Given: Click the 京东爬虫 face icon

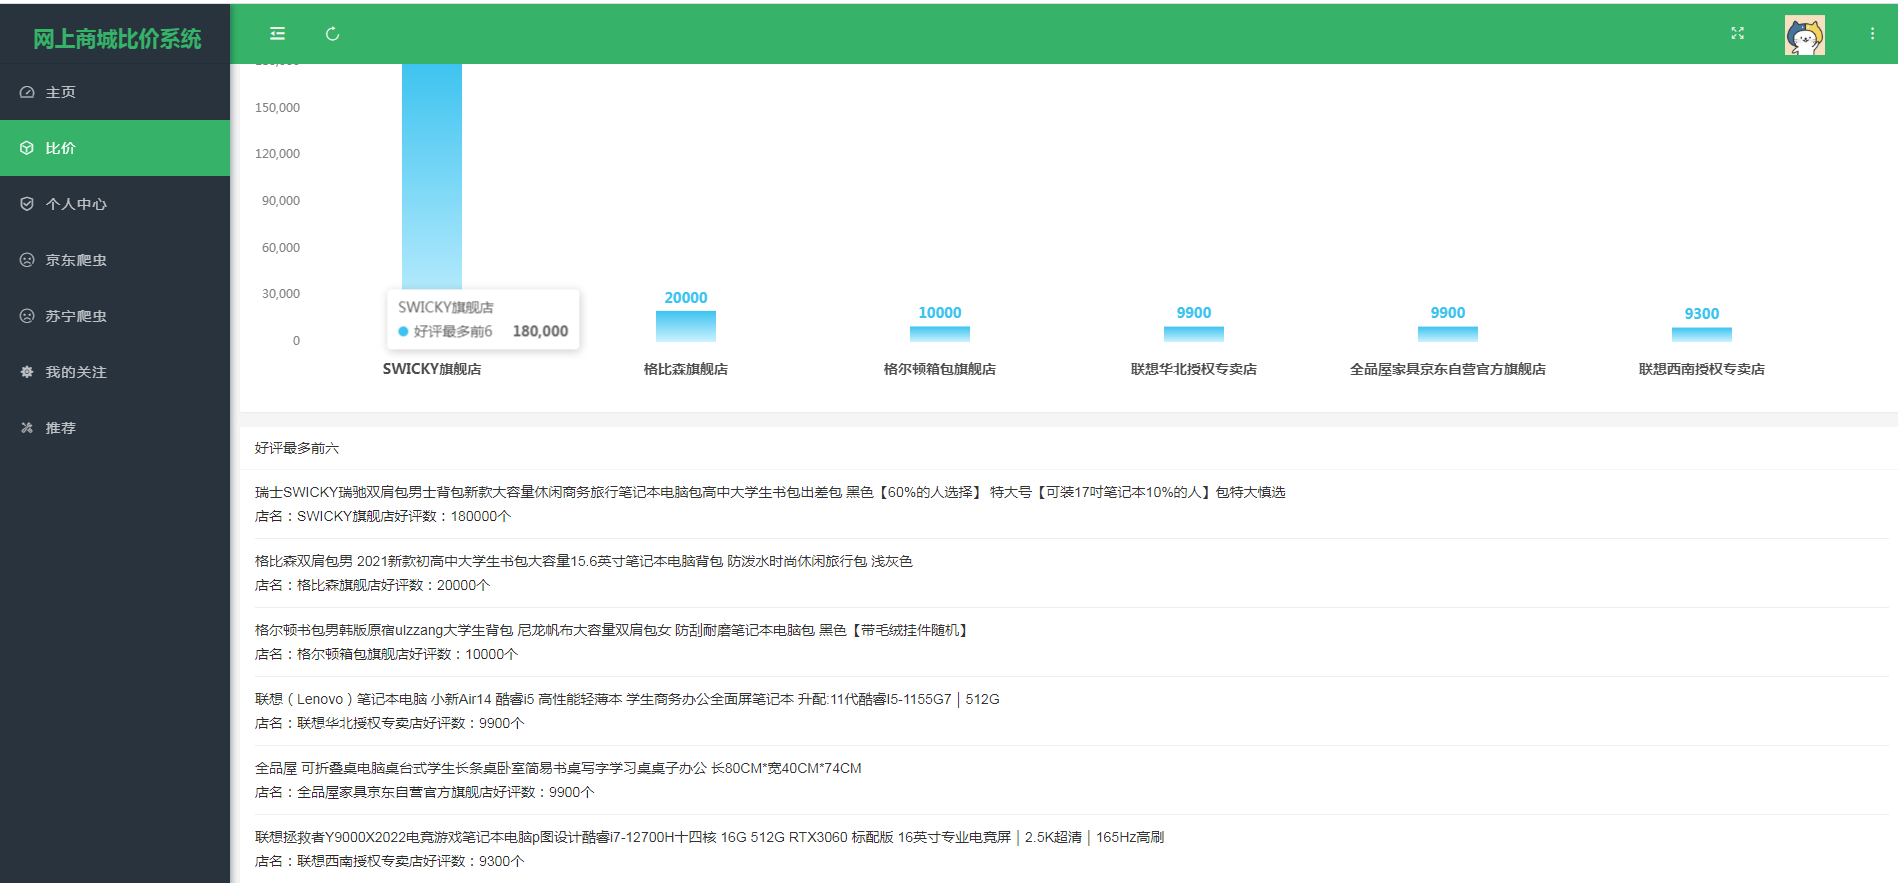Looking at the screenshot, I should (27, 260).
